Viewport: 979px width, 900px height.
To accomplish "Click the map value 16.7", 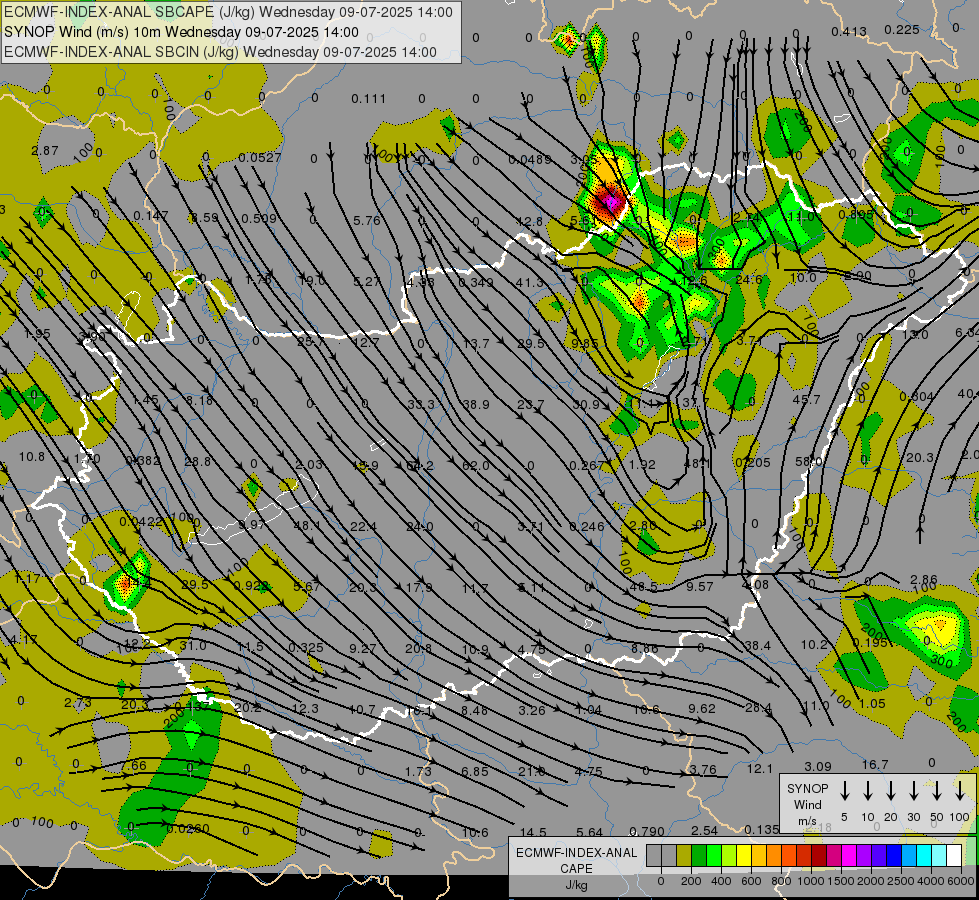I will tap(875, 765).
